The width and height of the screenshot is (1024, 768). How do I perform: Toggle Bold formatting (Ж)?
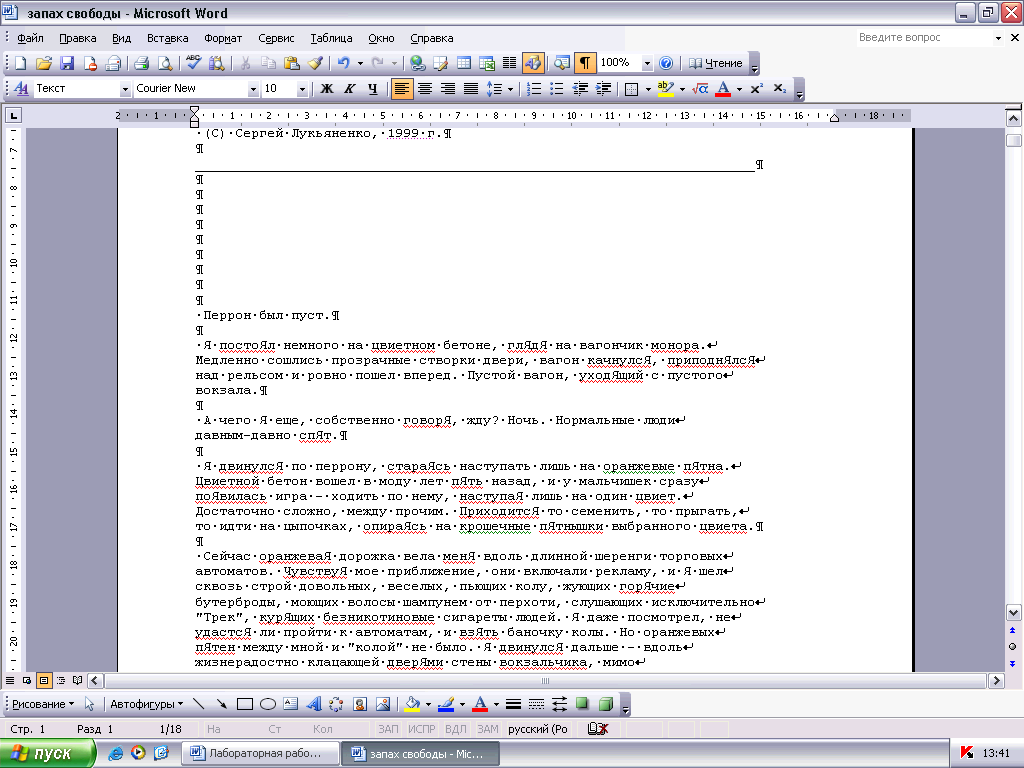[327, 89]
